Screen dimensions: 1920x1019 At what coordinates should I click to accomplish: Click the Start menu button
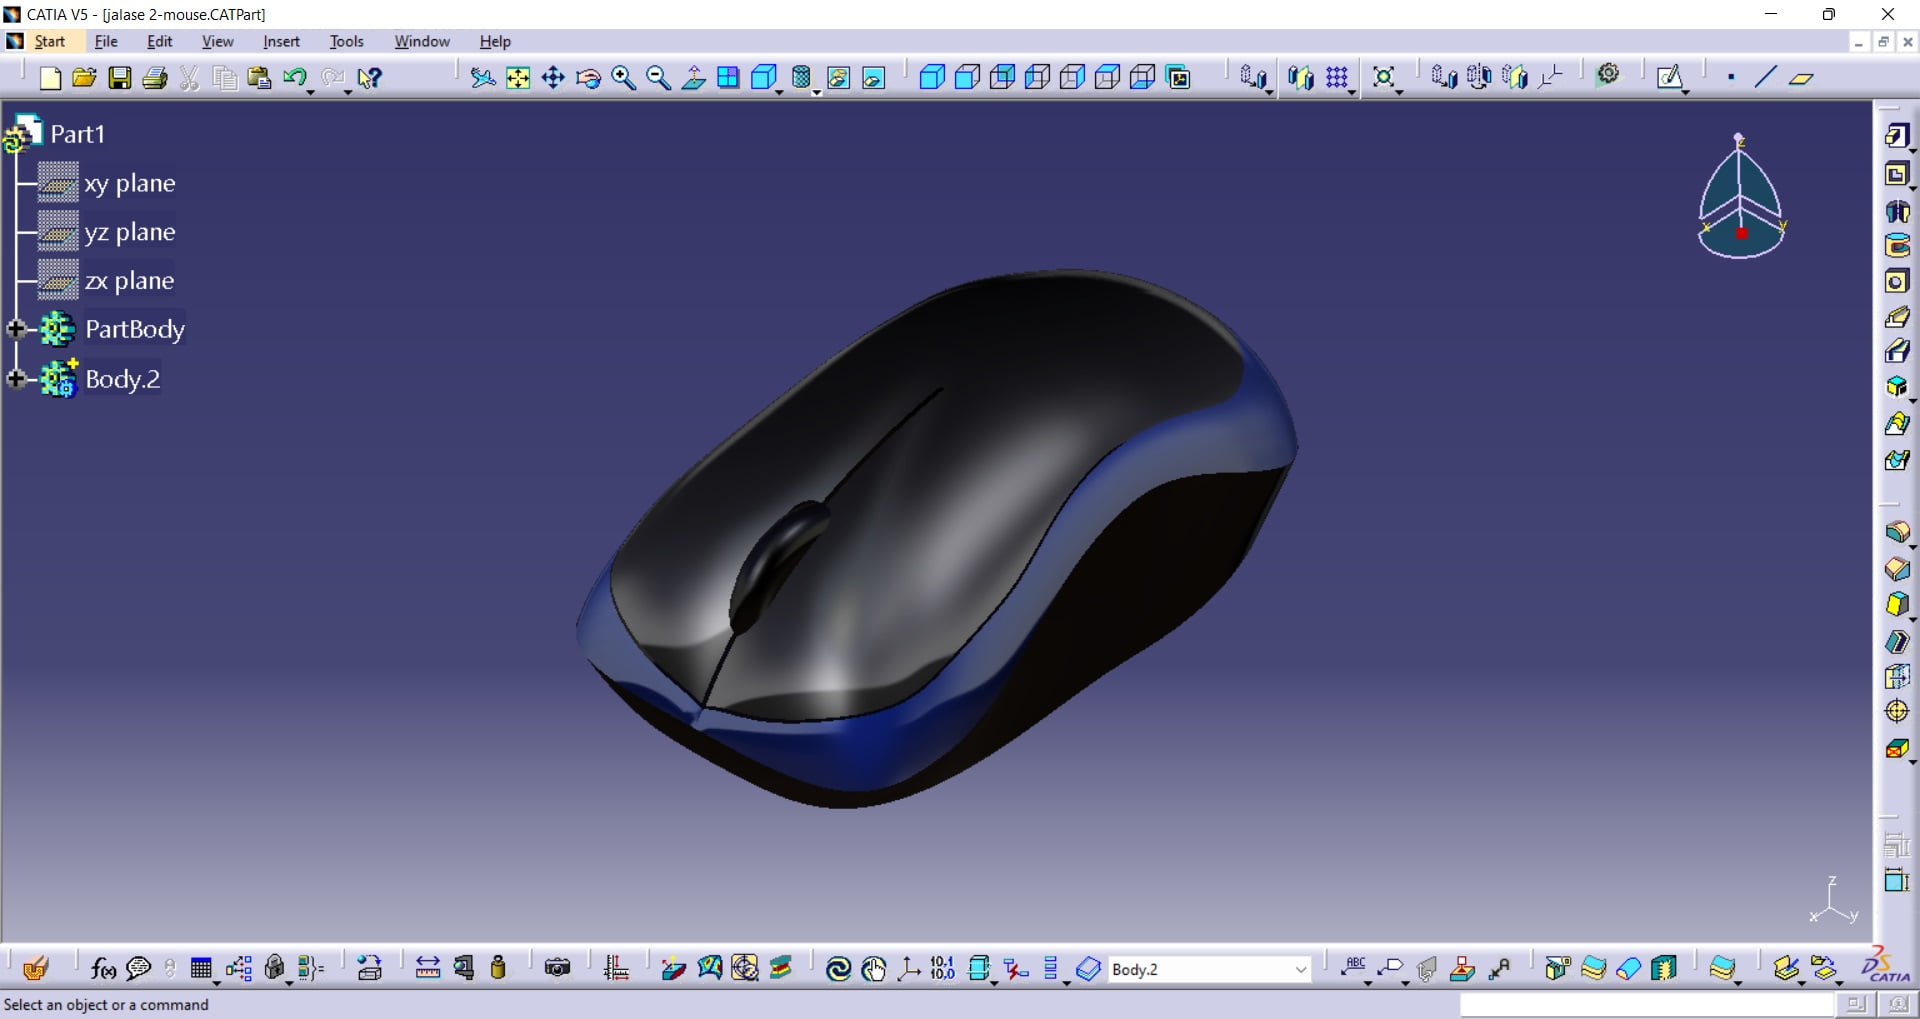coord(49,41)
